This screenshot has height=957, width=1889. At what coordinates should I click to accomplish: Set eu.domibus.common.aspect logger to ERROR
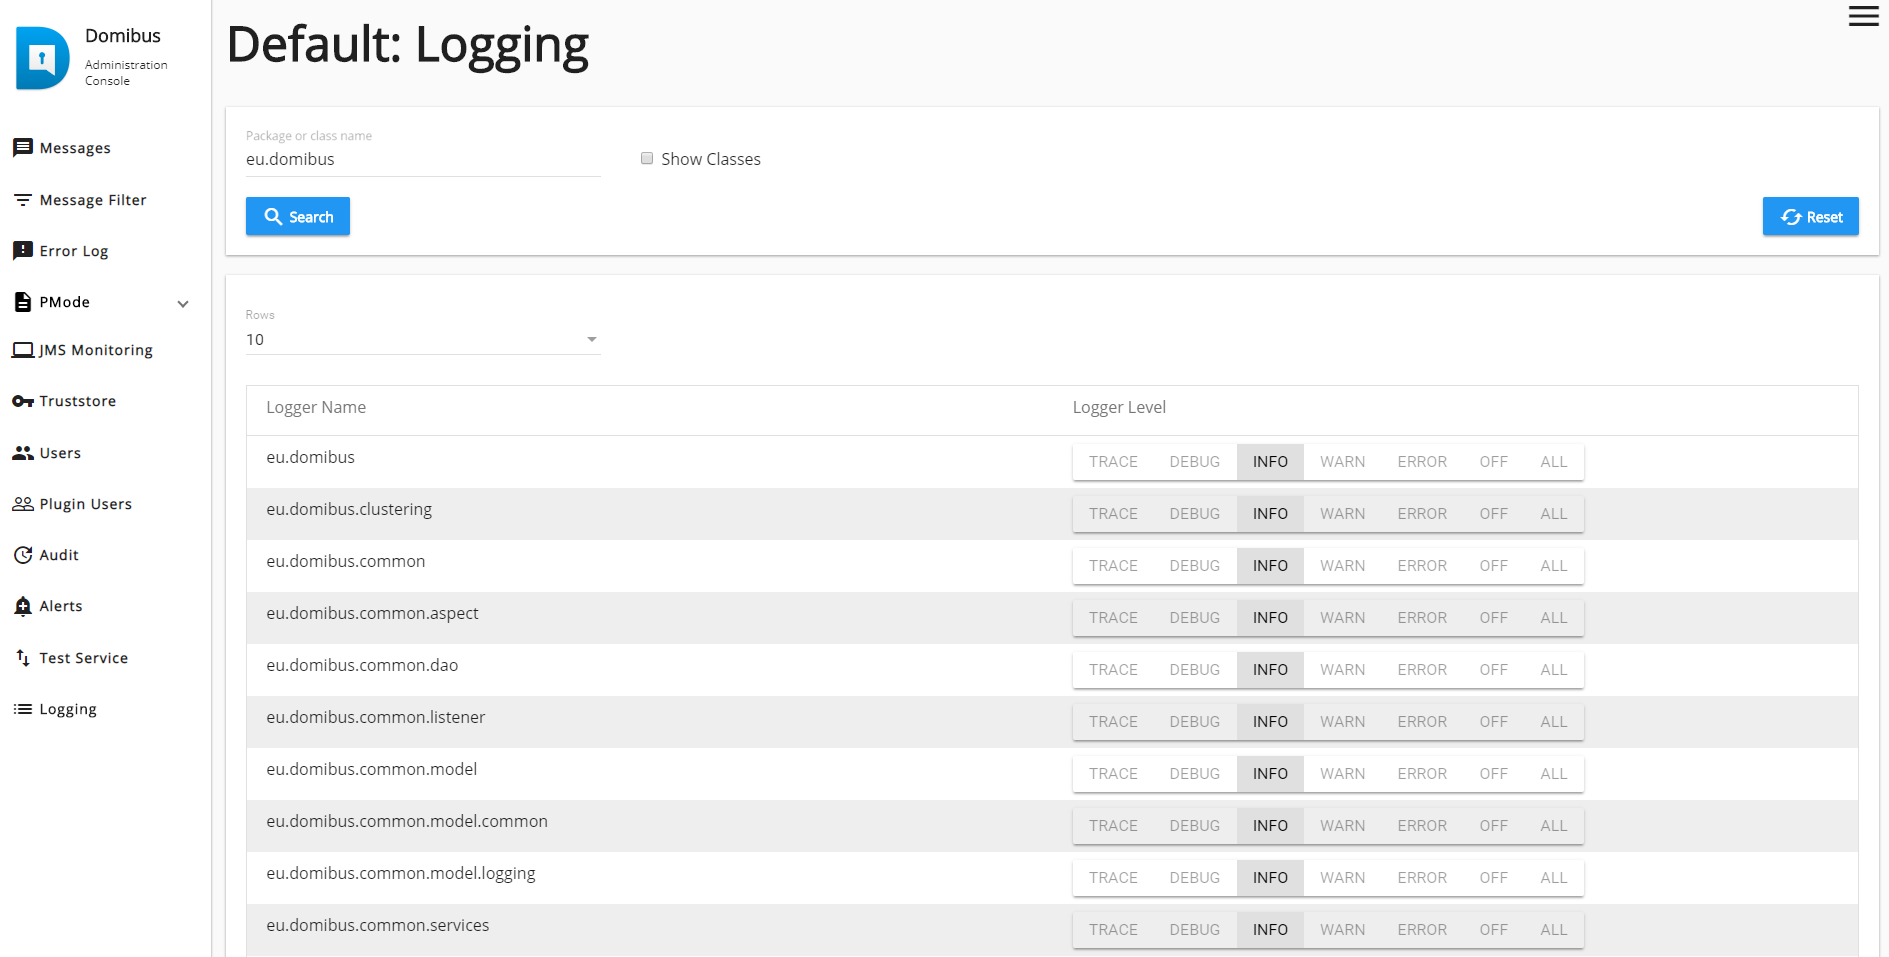pos(1422,618)
